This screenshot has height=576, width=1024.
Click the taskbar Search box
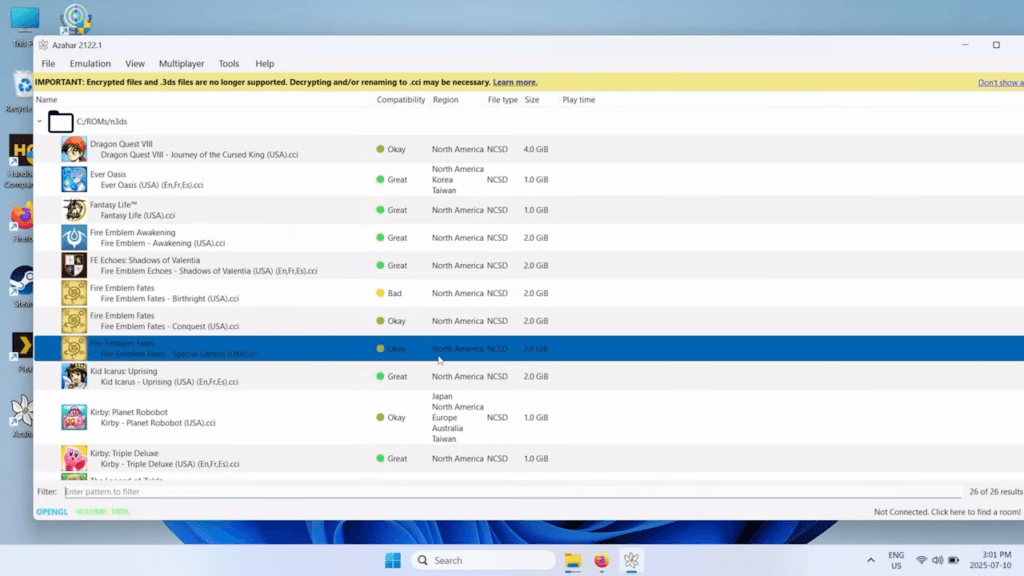tap(483, 560)
